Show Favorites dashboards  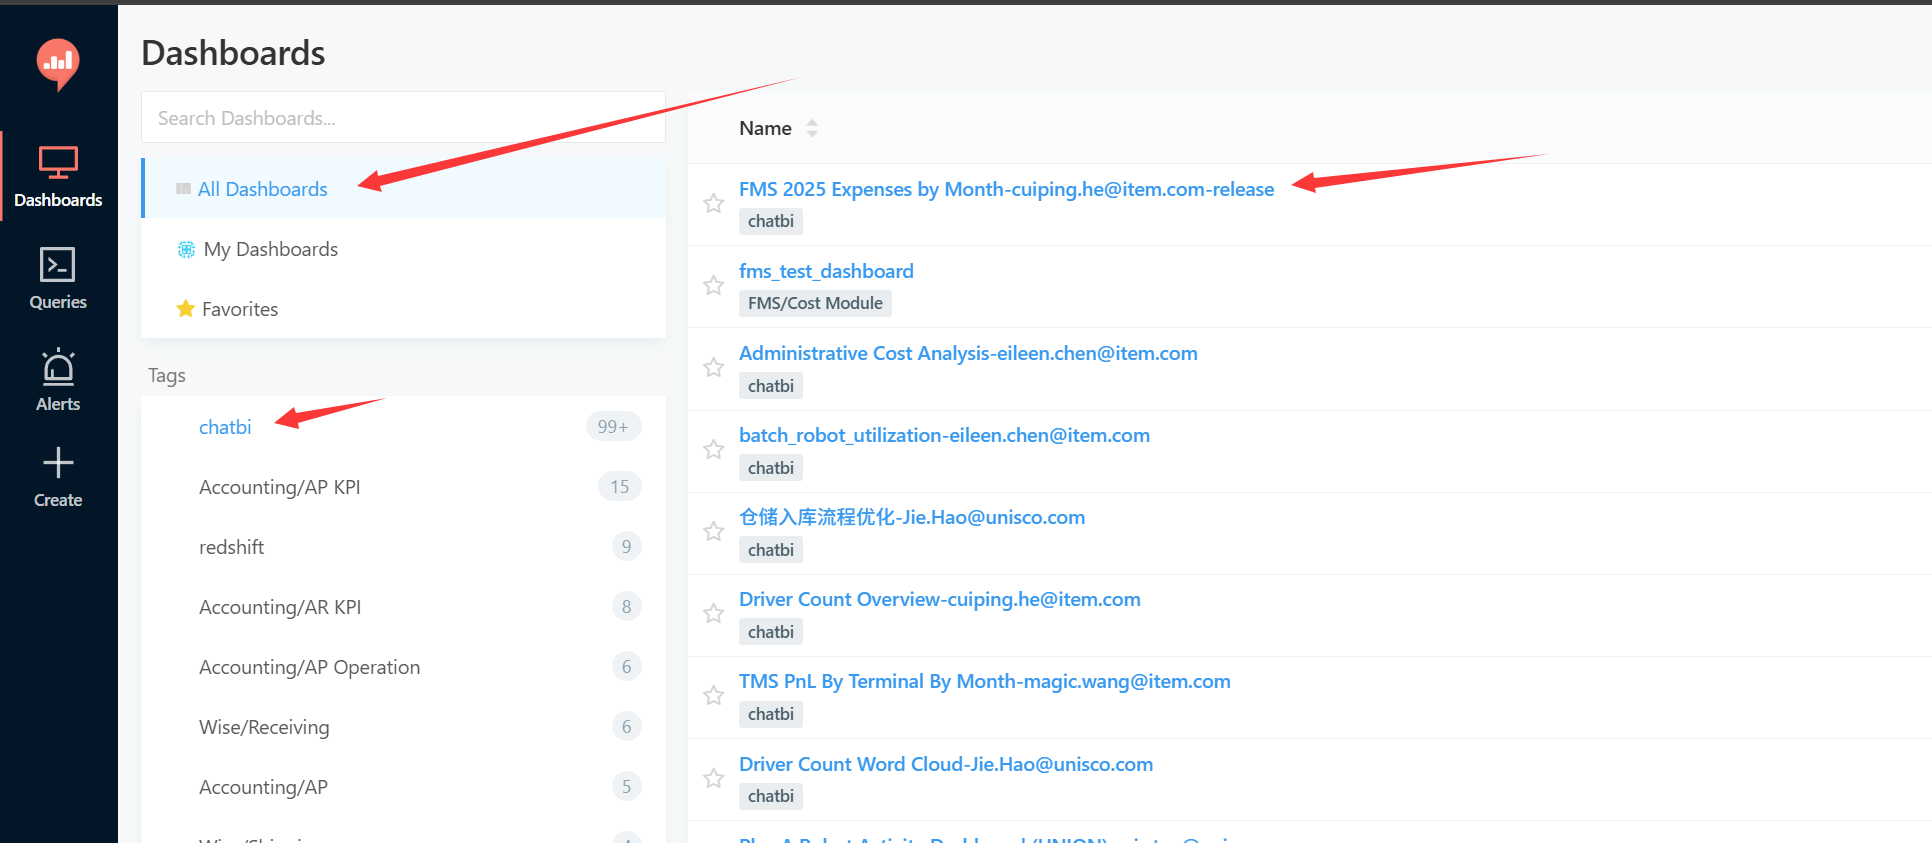point(240,309)
